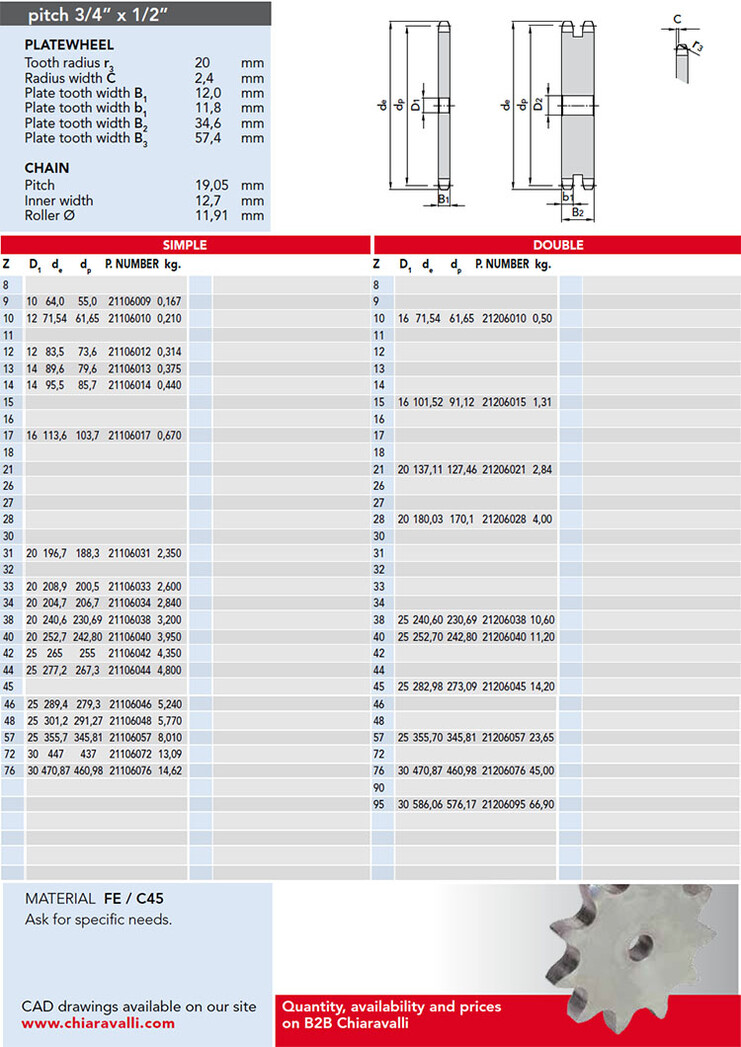
Task: Select part number 21106013
Action: pyautogui.click(x=130, y=369)
